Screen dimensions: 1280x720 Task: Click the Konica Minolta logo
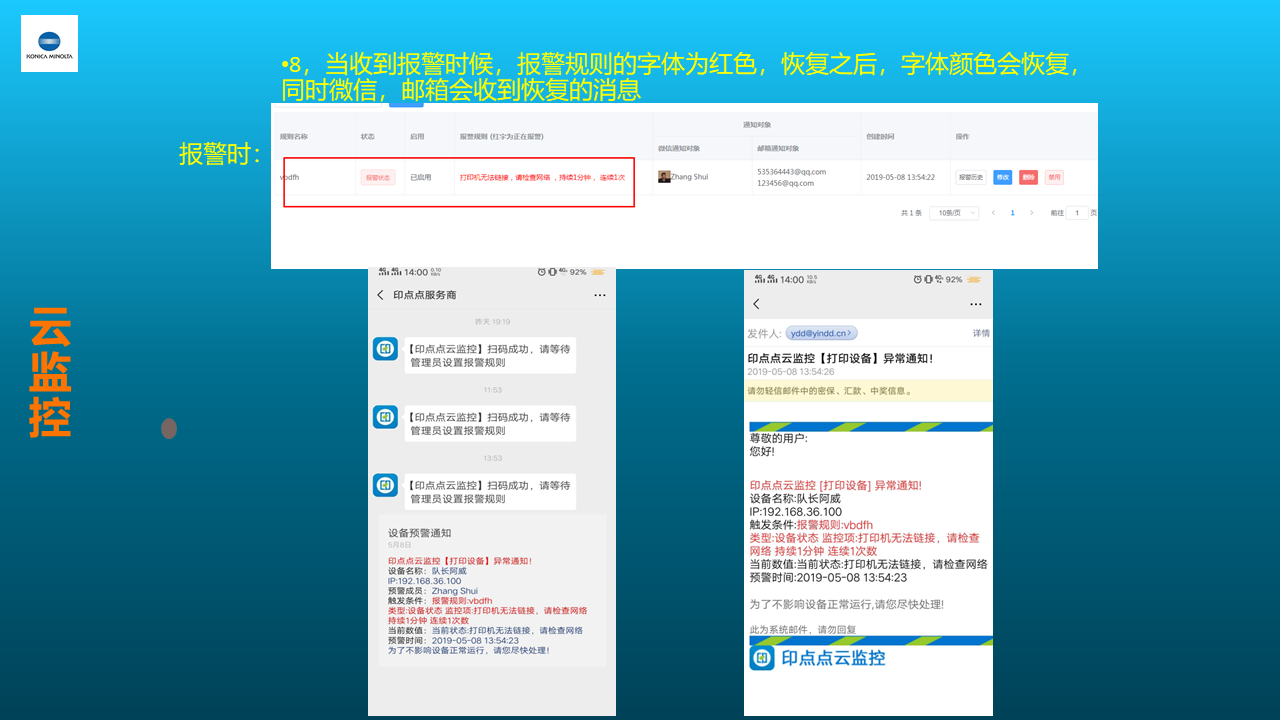click(49, 43)
